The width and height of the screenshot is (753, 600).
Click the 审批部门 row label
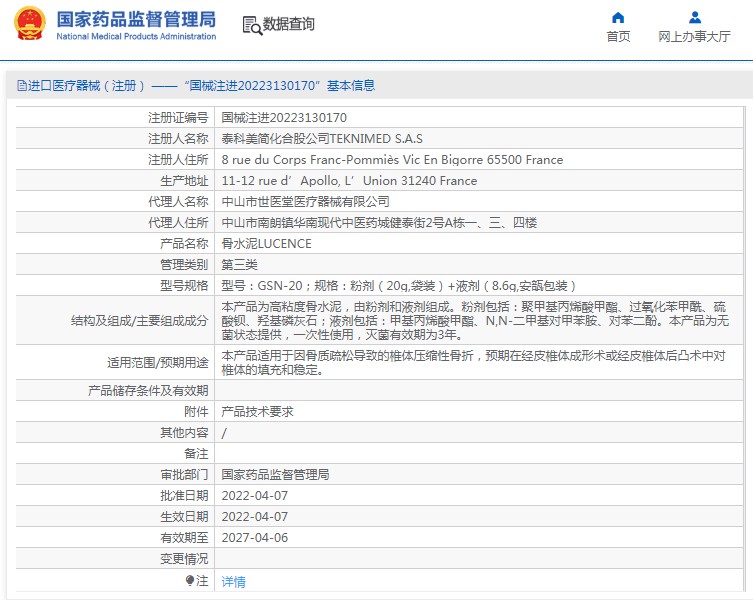click(x=184, y=475)
